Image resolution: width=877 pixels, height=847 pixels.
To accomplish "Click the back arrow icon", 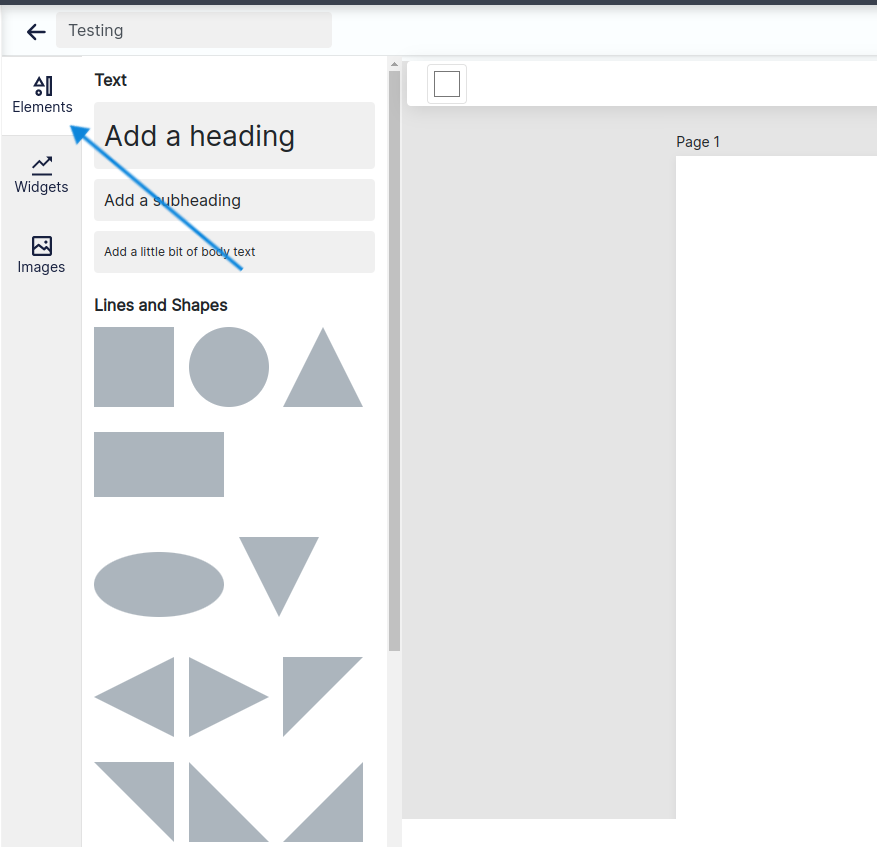I will [36, 32].
